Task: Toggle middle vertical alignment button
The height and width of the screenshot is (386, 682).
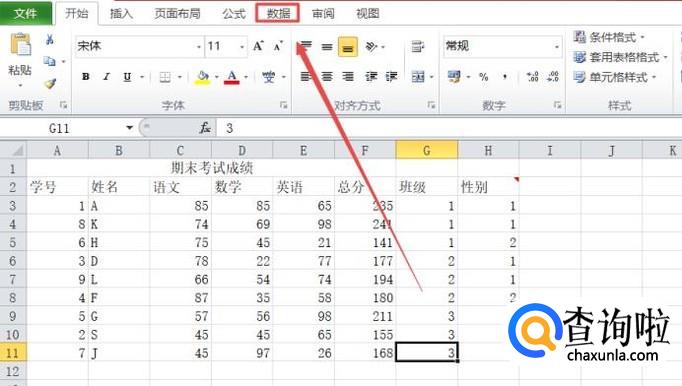Action: point(327,47)
